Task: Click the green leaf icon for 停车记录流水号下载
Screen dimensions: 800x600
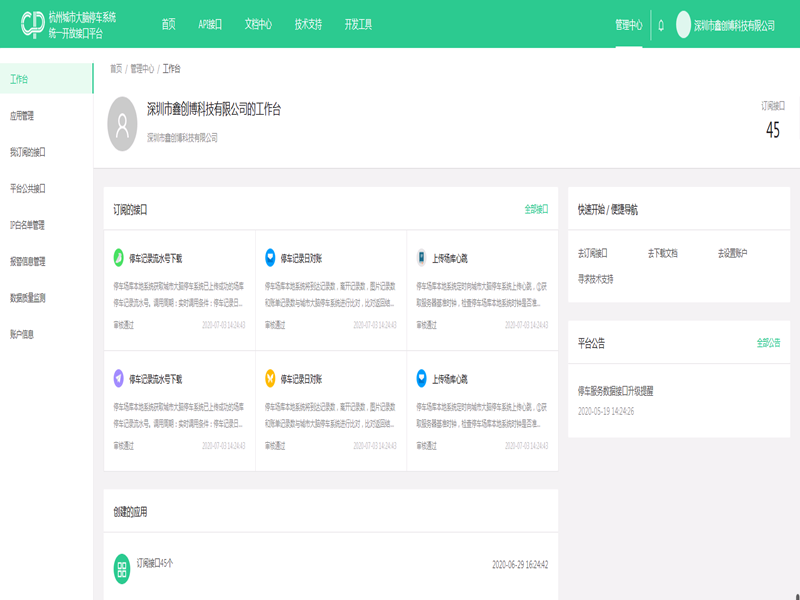Action: tap(119, 257)
